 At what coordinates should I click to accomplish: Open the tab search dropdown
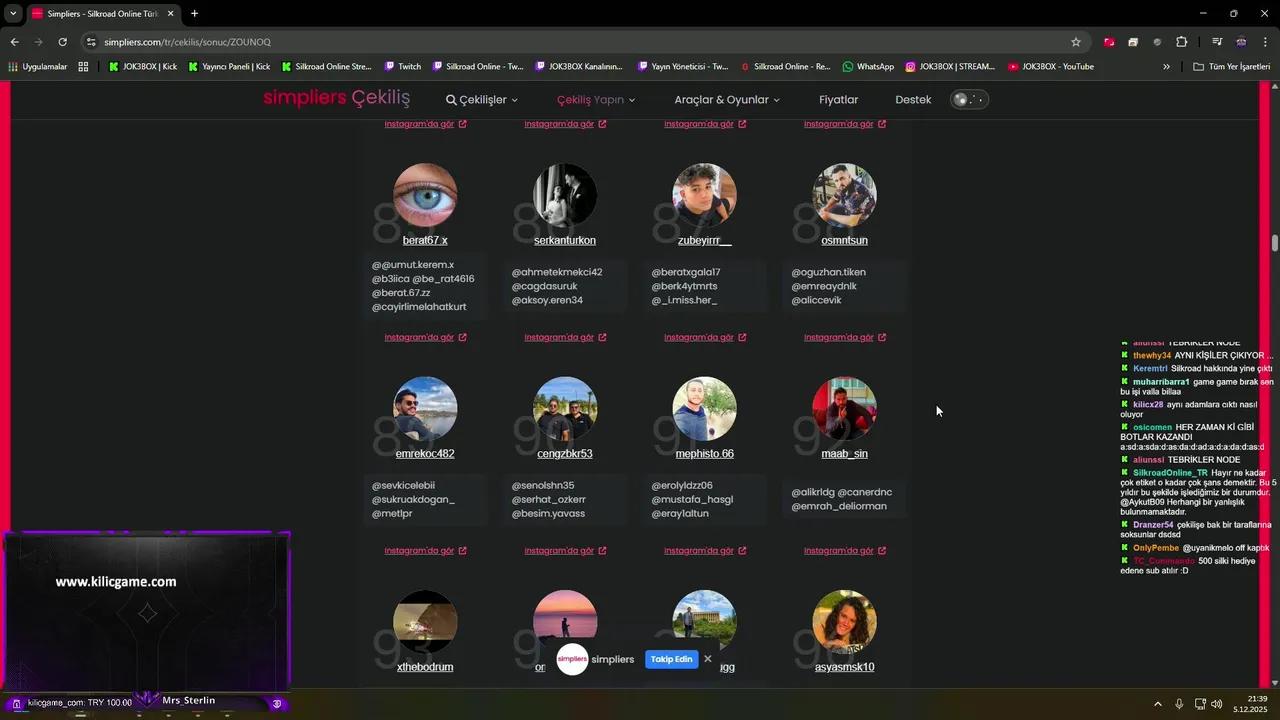13,14
